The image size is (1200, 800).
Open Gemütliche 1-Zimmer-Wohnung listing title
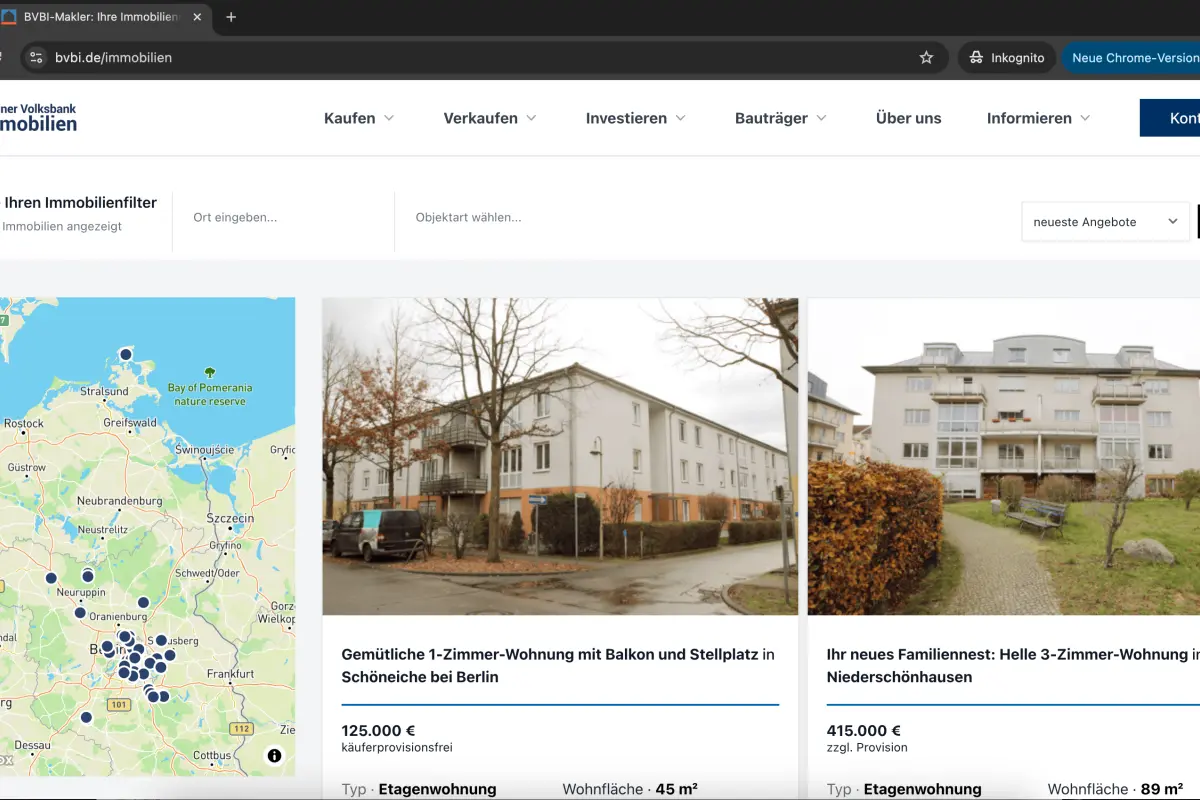pos(558,666)
